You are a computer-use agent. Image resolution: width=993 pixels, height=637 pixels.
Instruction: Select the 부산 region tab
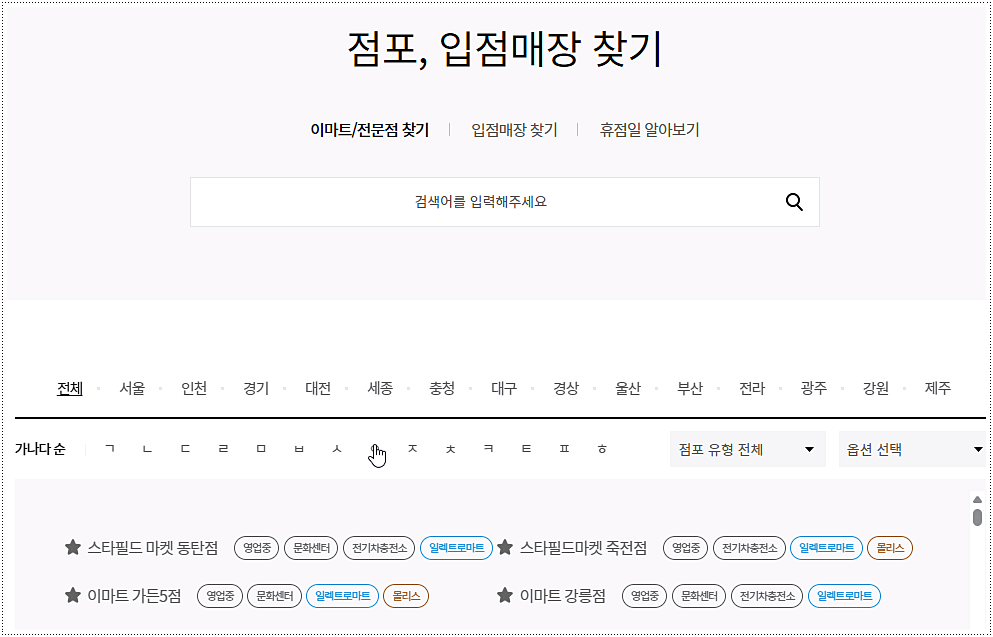pyautogui.click(x=690, y=388)
